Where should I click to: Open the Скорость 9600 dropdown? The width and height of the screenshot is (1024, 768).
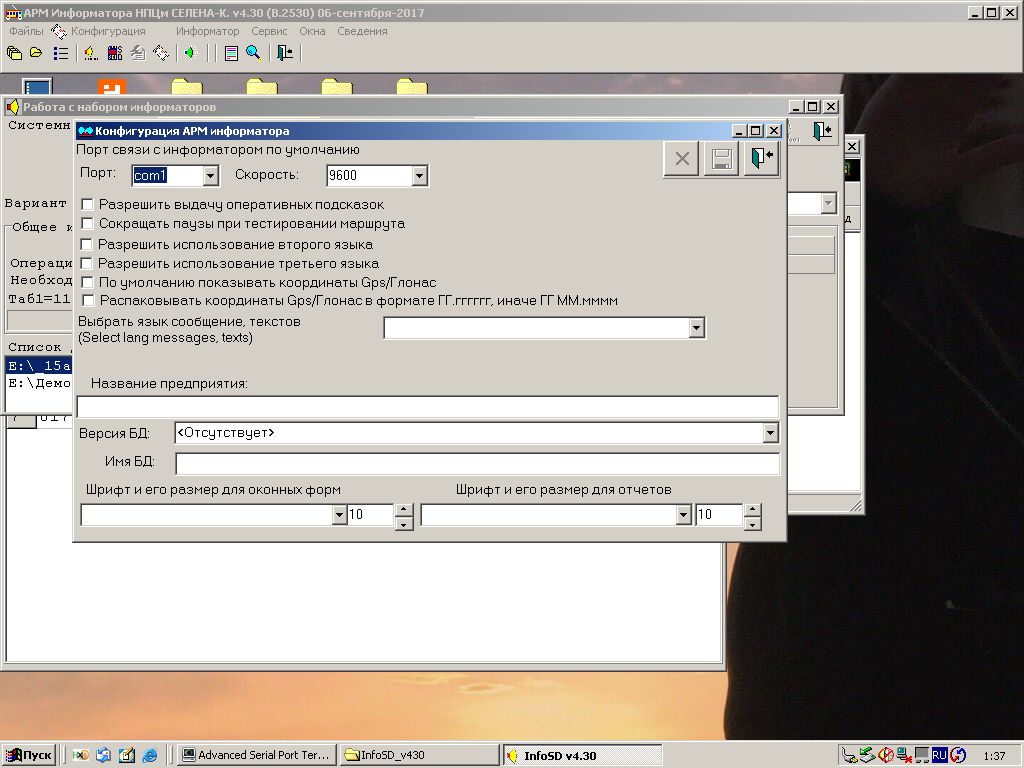[x=419, y=175]
